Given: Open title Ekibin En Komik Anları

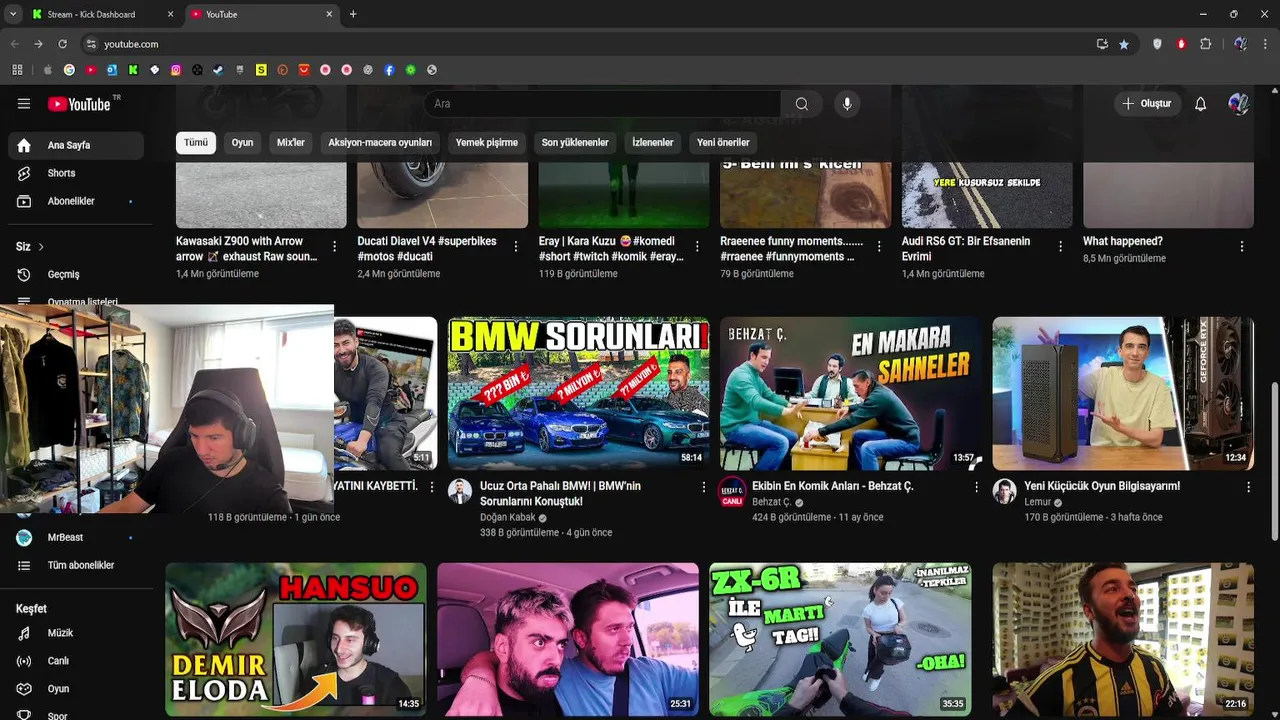Looking at the screenshot, I should pos(832,486).
